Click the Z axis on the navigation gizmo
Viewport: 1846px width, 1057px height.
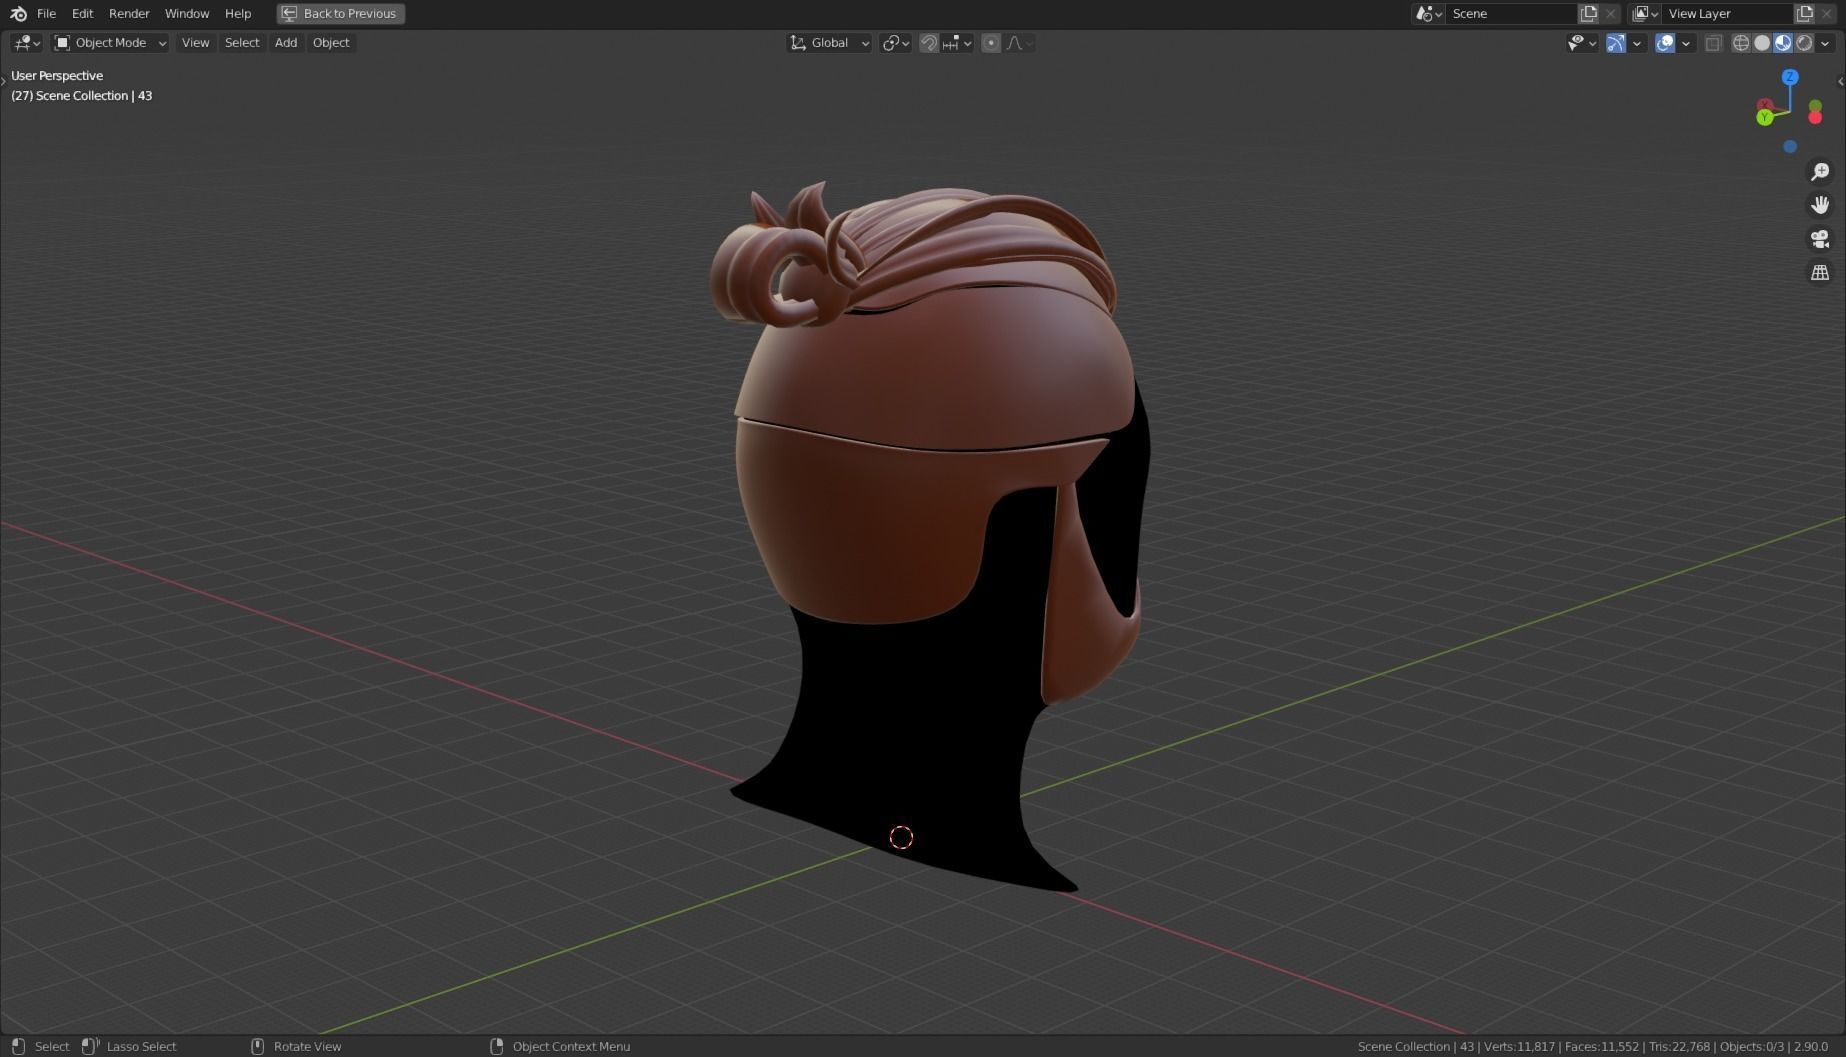point(1790,77)
